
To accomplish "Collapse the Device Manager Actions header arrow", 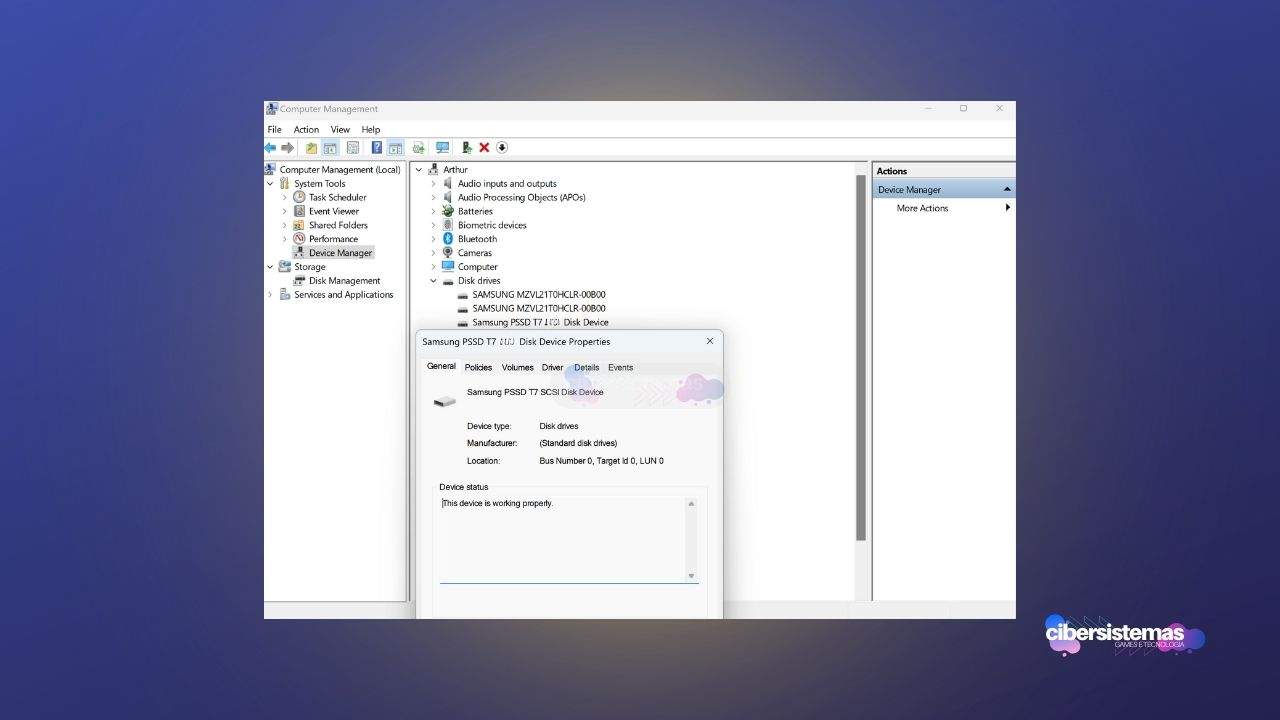I will click(1007, 190).
